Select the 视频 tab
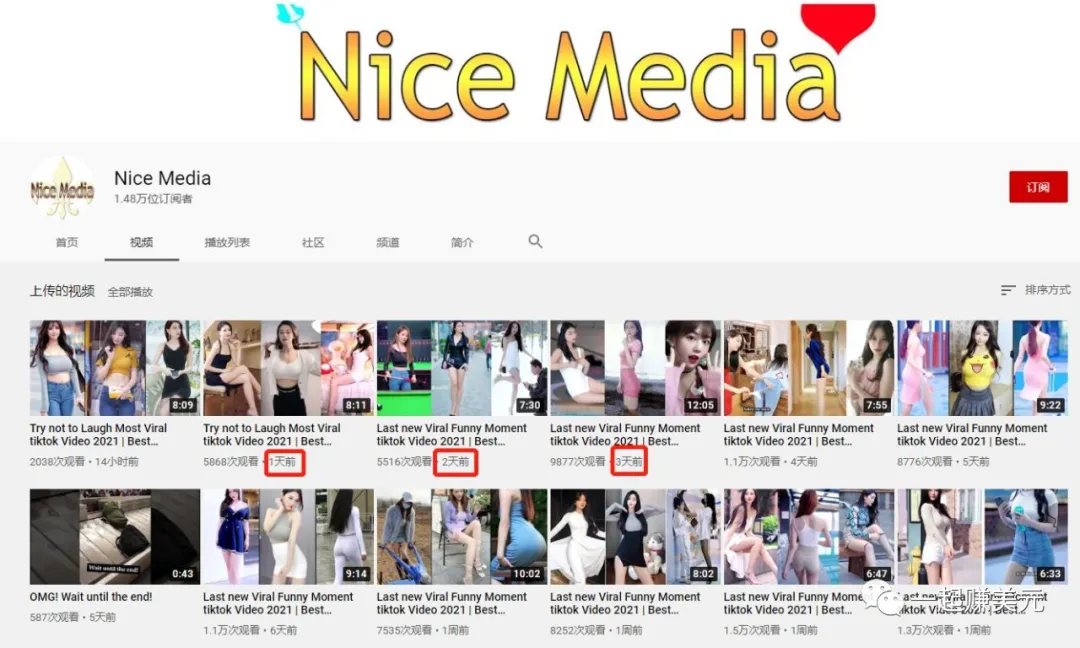 pos(141,242)
